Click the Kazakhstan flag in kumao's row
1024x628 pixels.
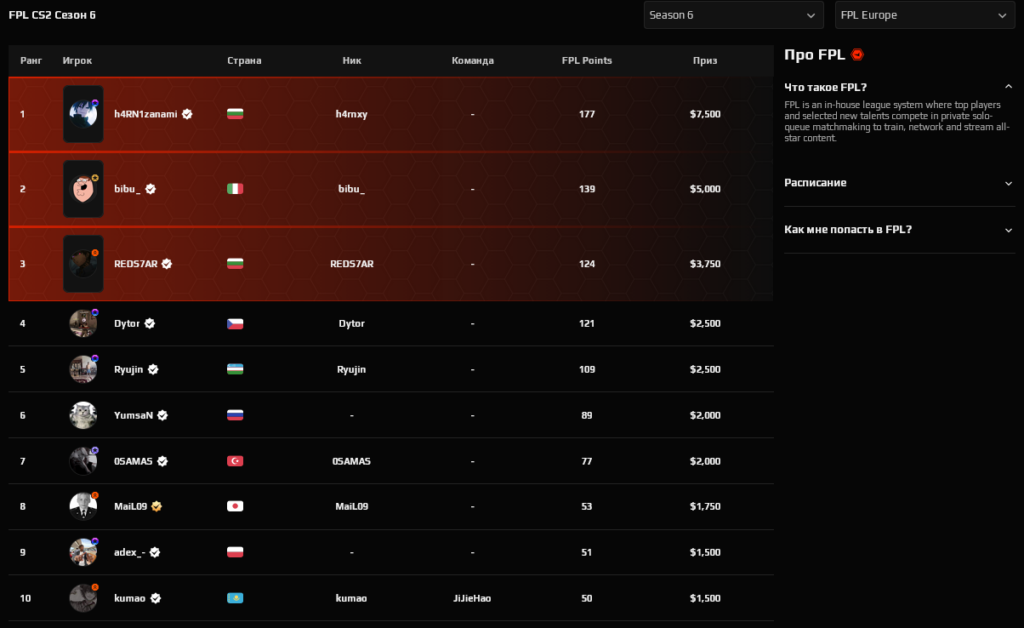236,598
